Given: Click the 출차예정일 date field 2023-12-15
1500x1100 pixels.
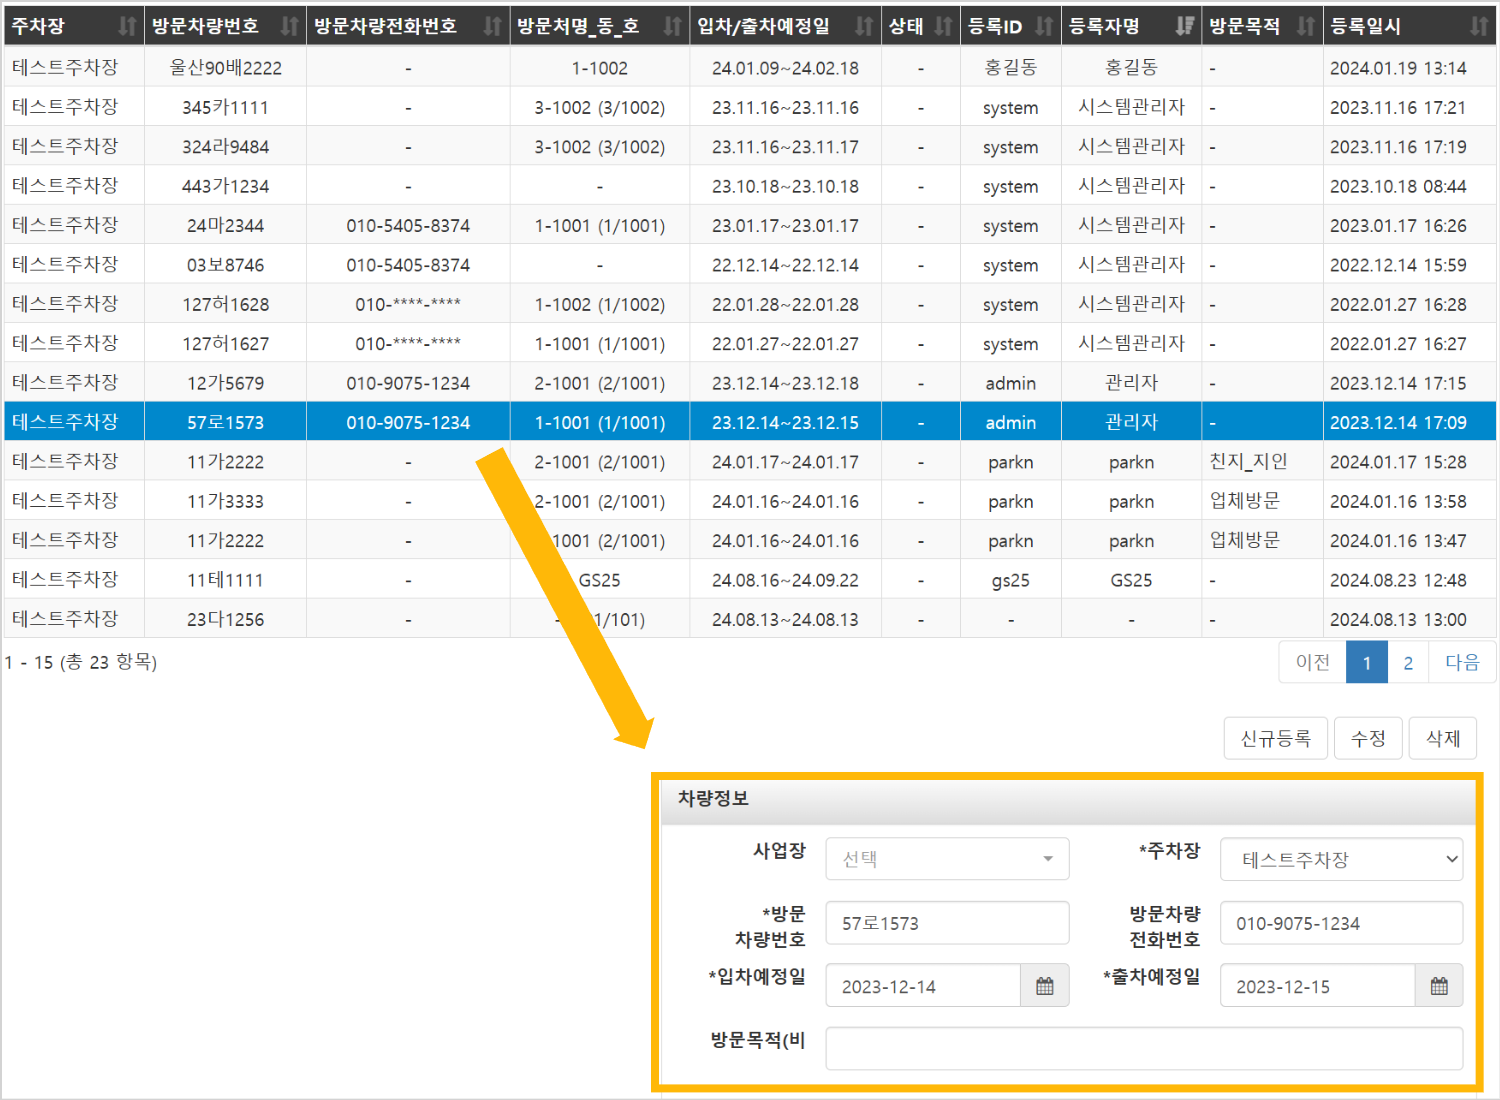Looking at the screenshot, I should 1318,986.
